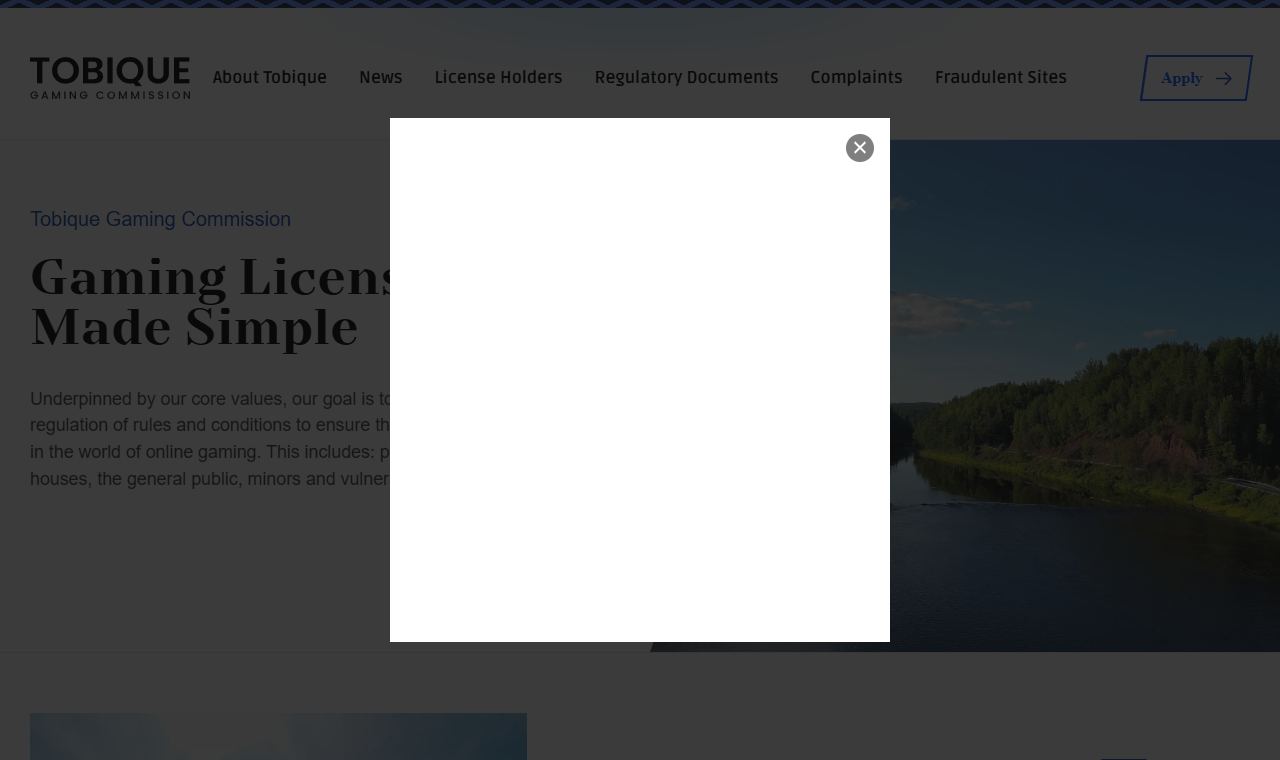Click the image thumbnail below the hero section
The width and height of the screenshot is (1280, 760).
coord(278,736)
